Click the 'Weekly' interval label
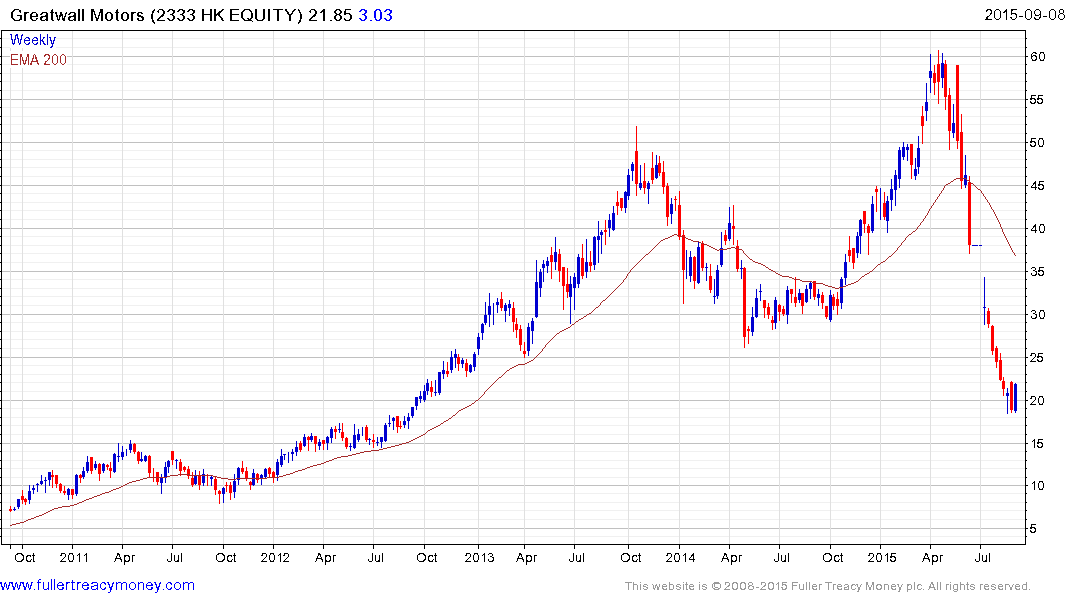The height and width of the screenshot is (600, 1075). tap(33, 40)
